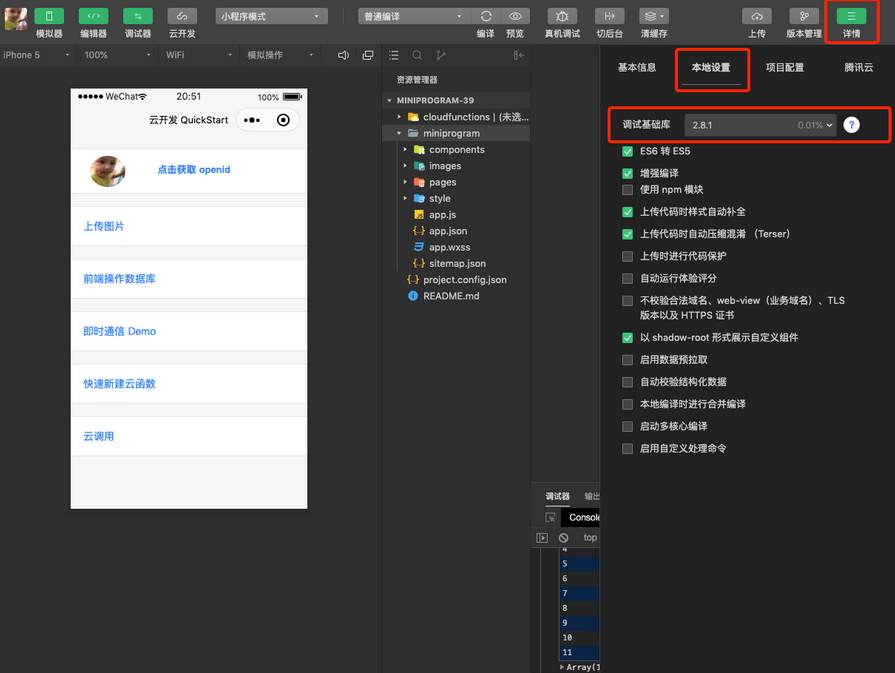This screenshot has height=673, width=895.
Task: Open the details (详情) panel
Action: pyautogui.click(x=851, y=17)
